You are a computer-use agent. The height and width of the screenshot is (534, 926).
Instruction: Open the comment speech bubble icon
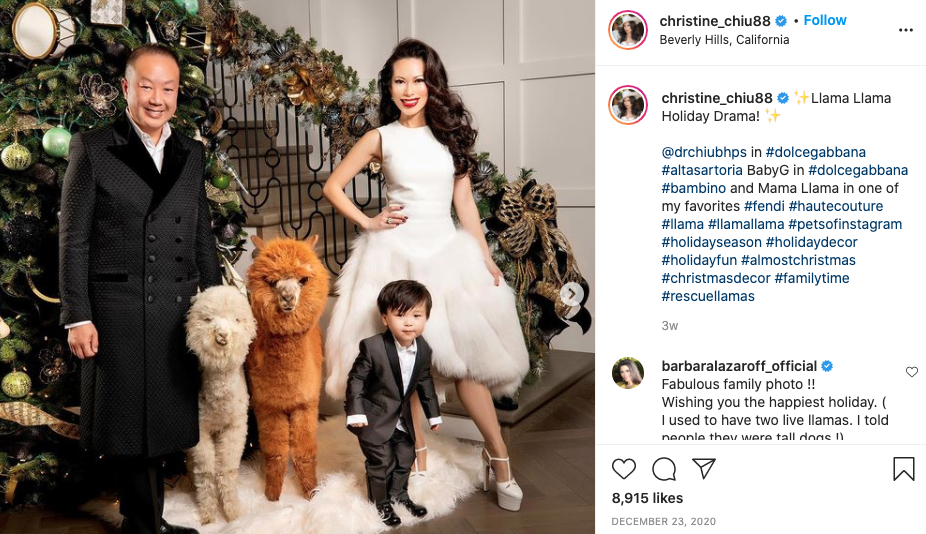pyautogui.click(x=664, y=469)
